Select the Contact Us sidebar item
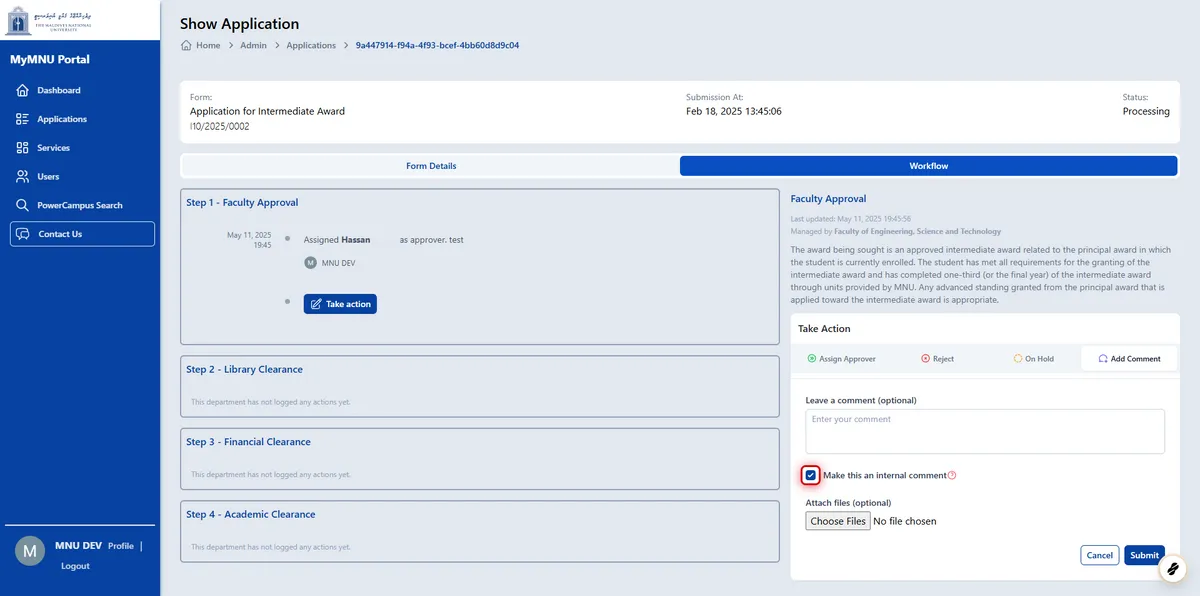 [x=82, y=234]
